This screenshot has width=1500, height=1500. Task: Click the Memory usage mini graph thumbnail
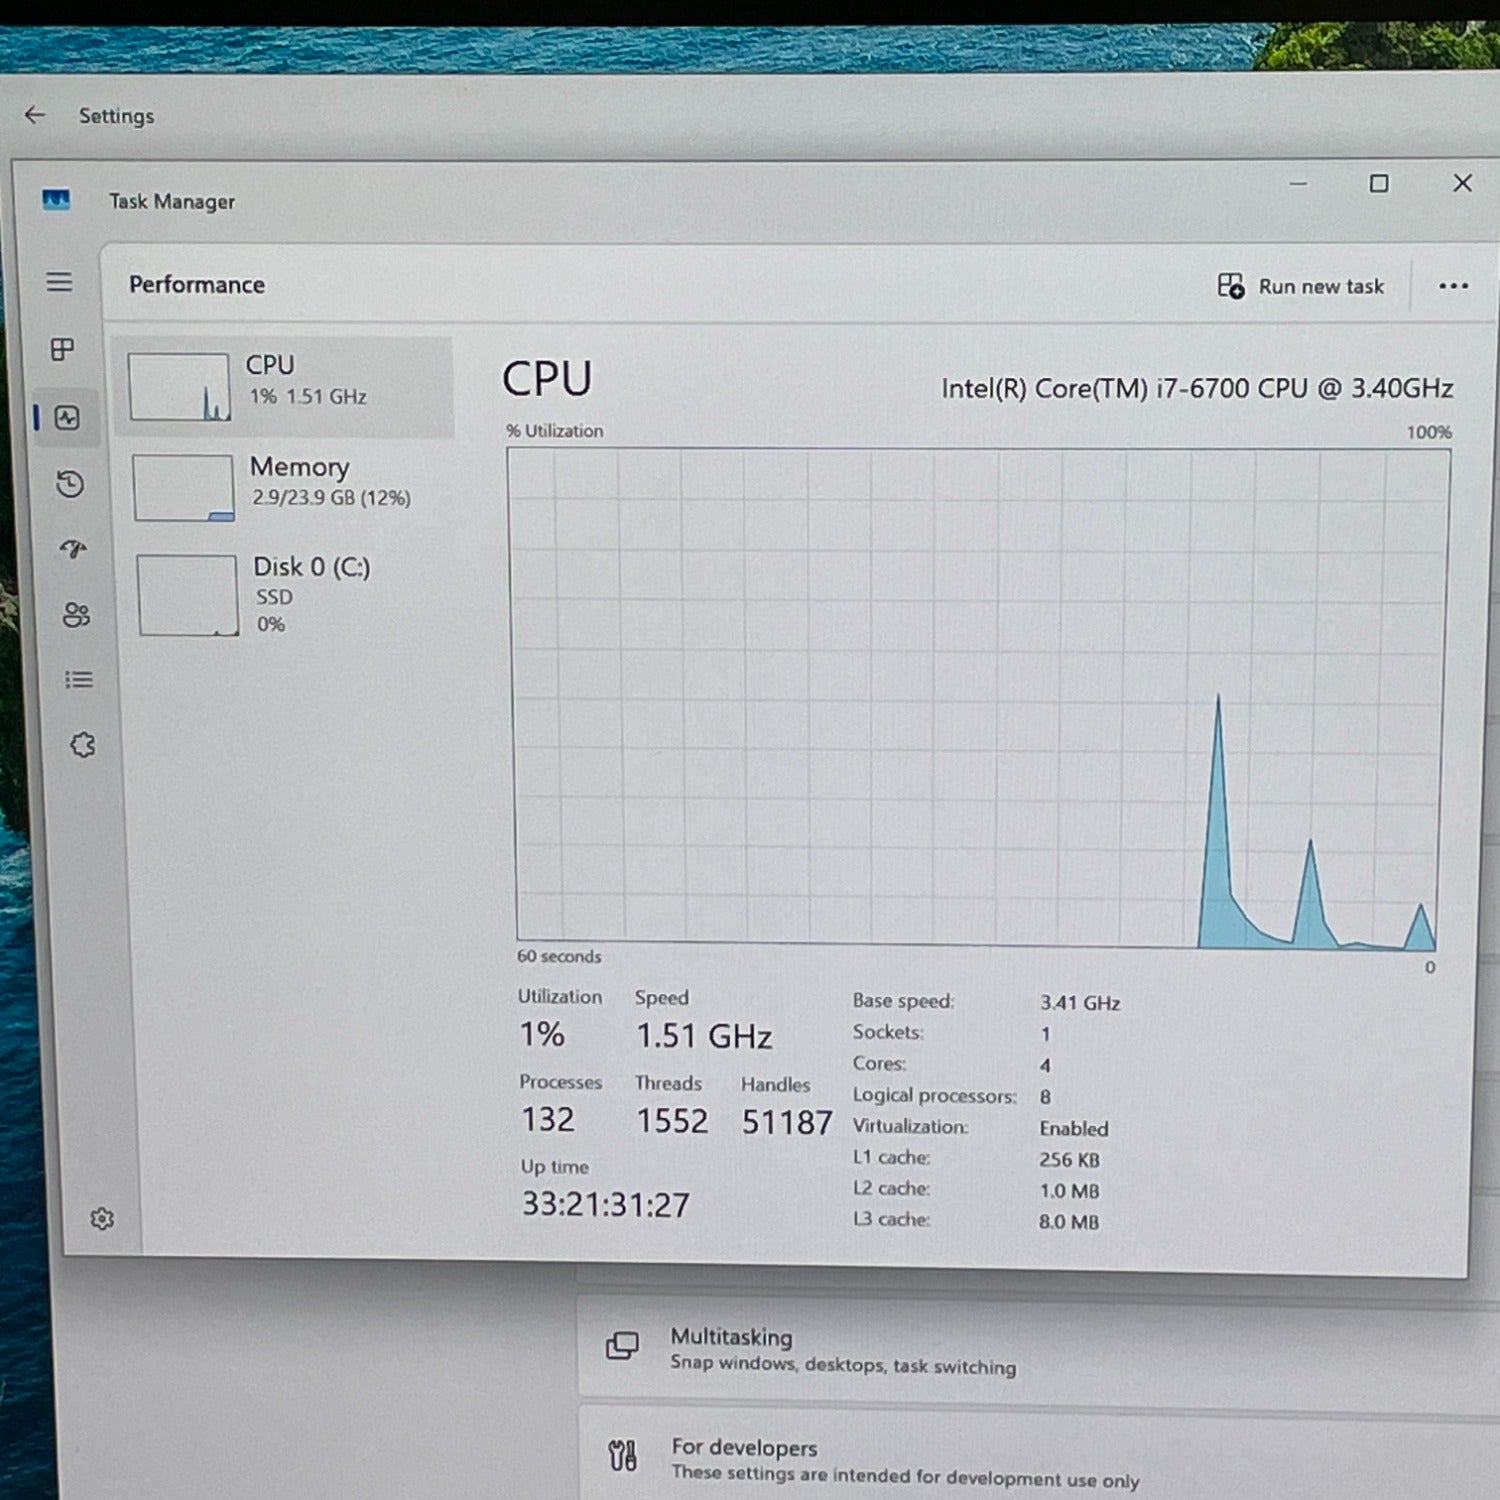183,487
